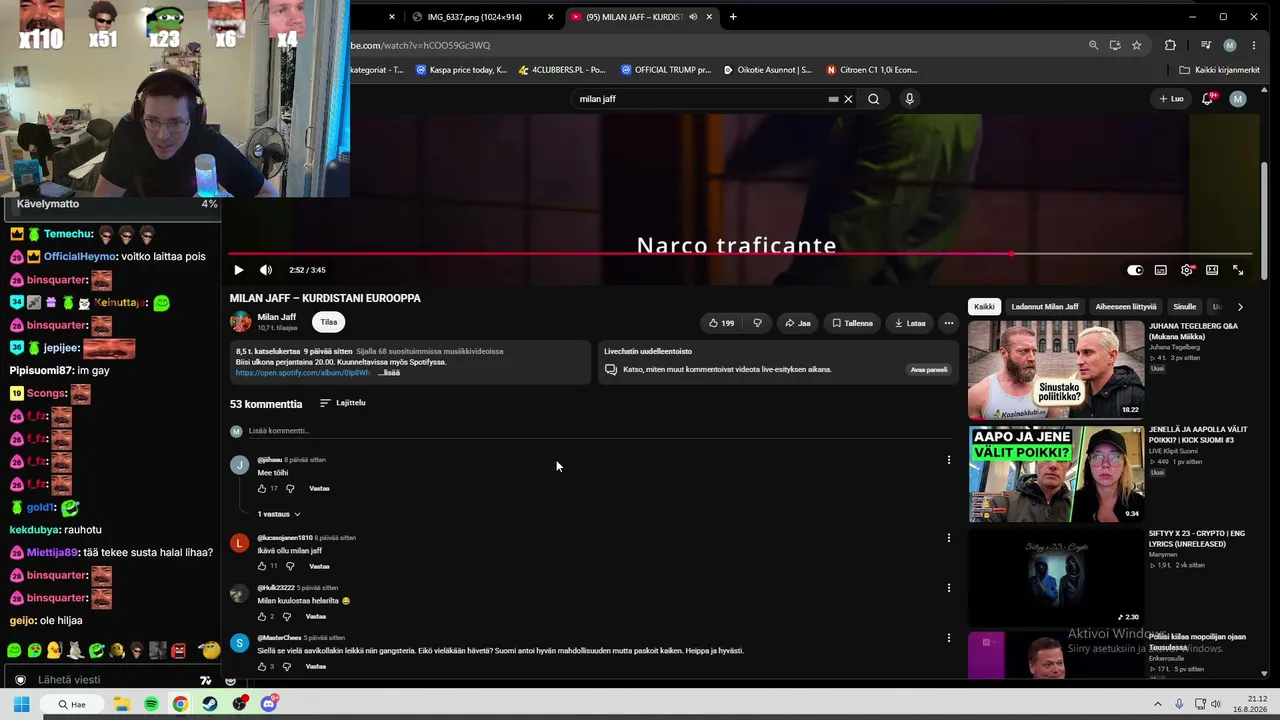This screenshot has width=1280, height=720.
Task: Open the YouTube account avatar menu
Action: coord(1238,99)
